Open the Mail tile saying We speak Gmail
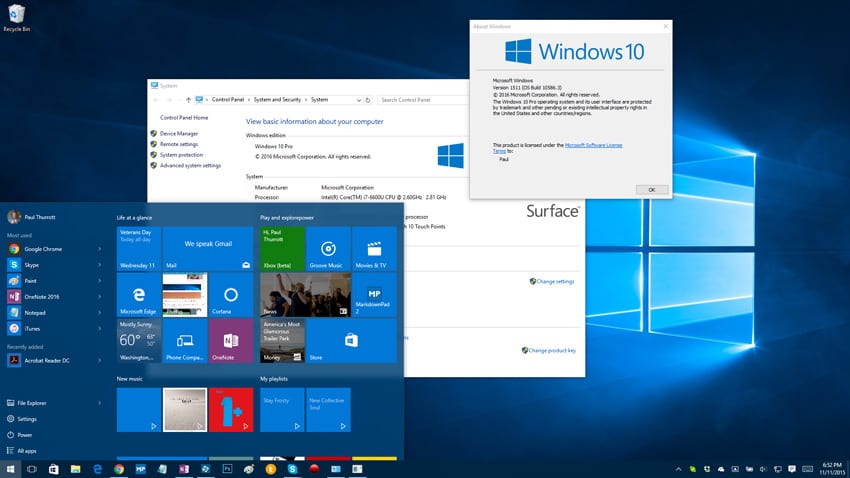 click(208, 249)
